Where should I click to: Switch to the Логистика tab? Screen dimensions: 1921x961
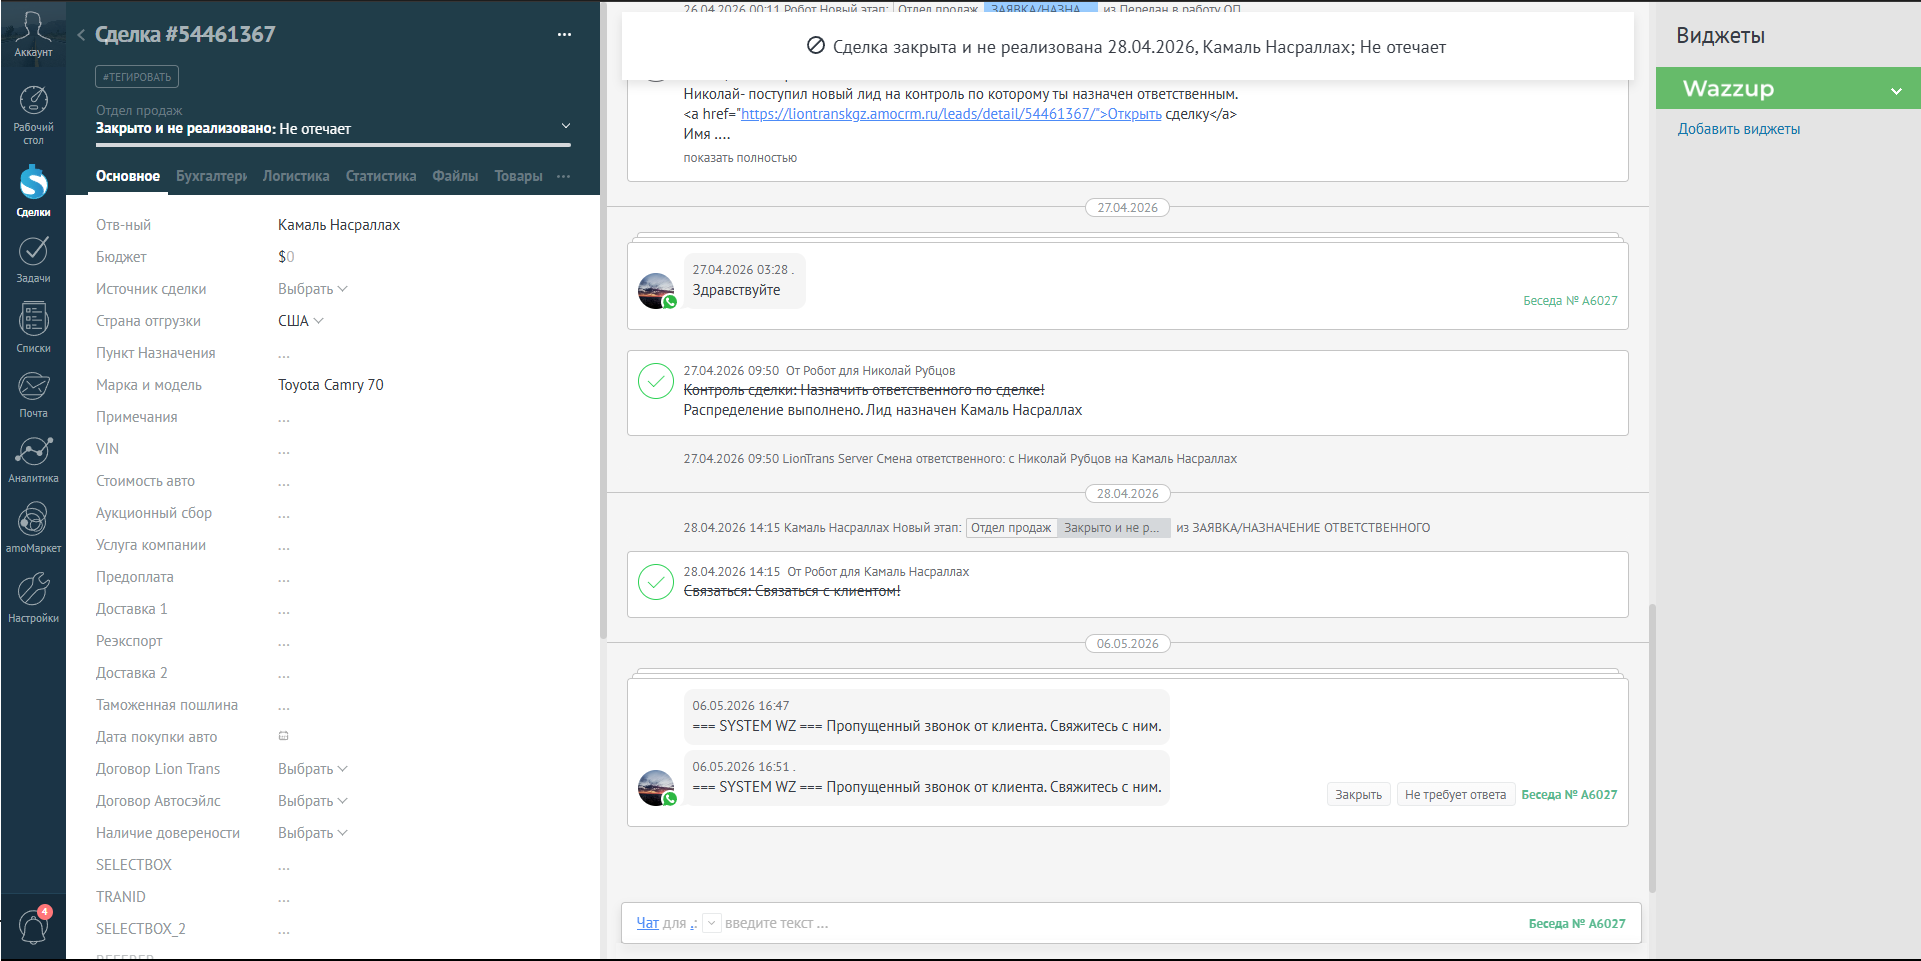click(296, 176)
